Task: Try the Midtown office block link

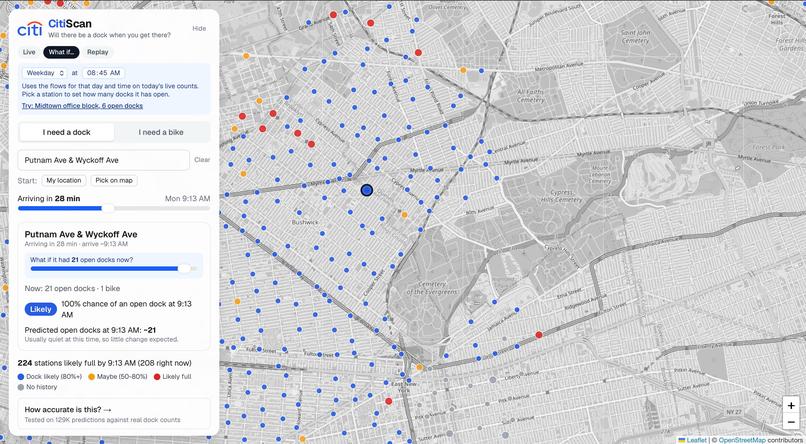Action: tap(82, 106)
